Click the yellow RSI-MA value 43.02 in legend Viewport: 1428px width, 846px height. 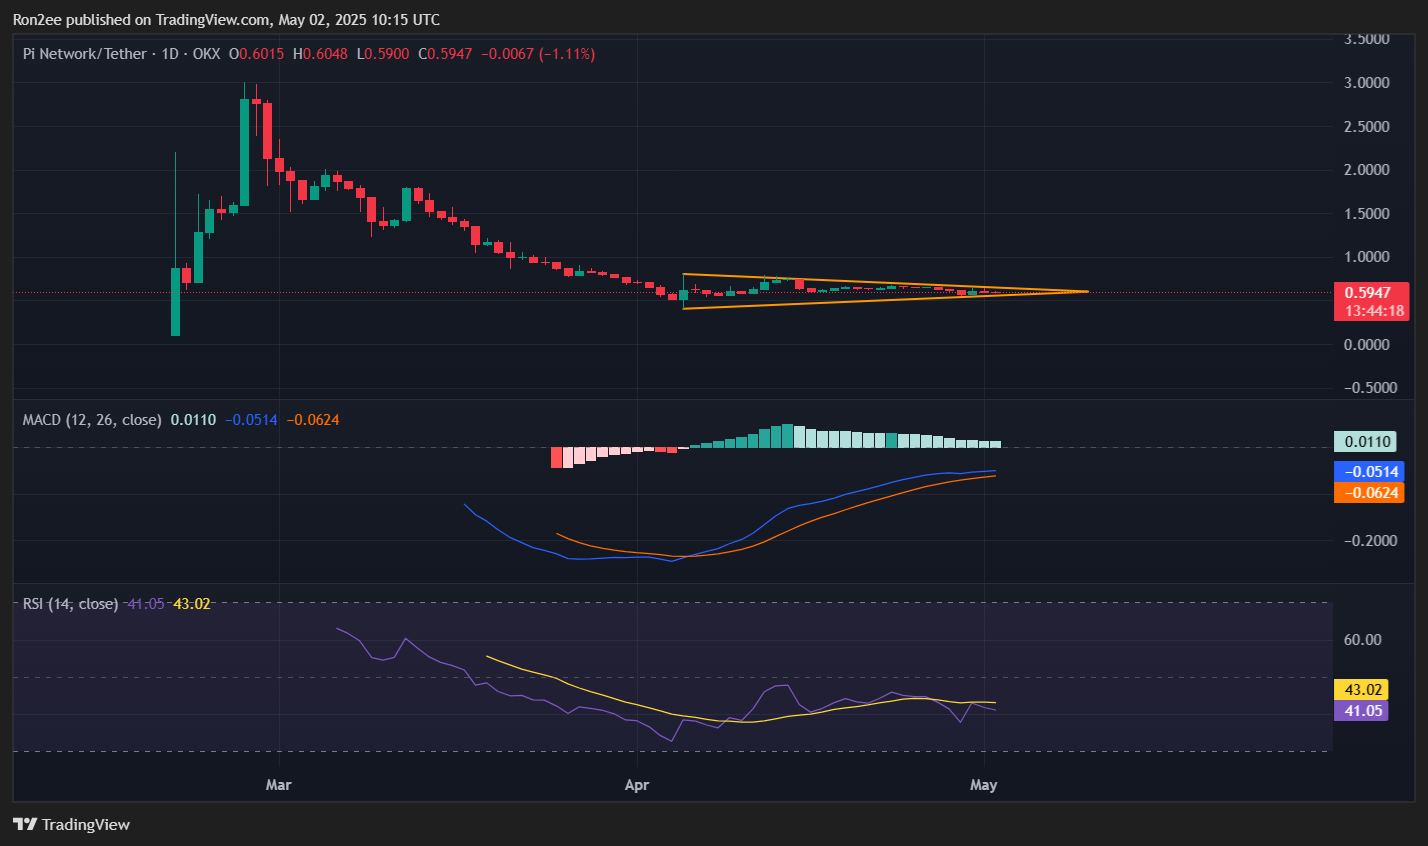coord(192,604)
